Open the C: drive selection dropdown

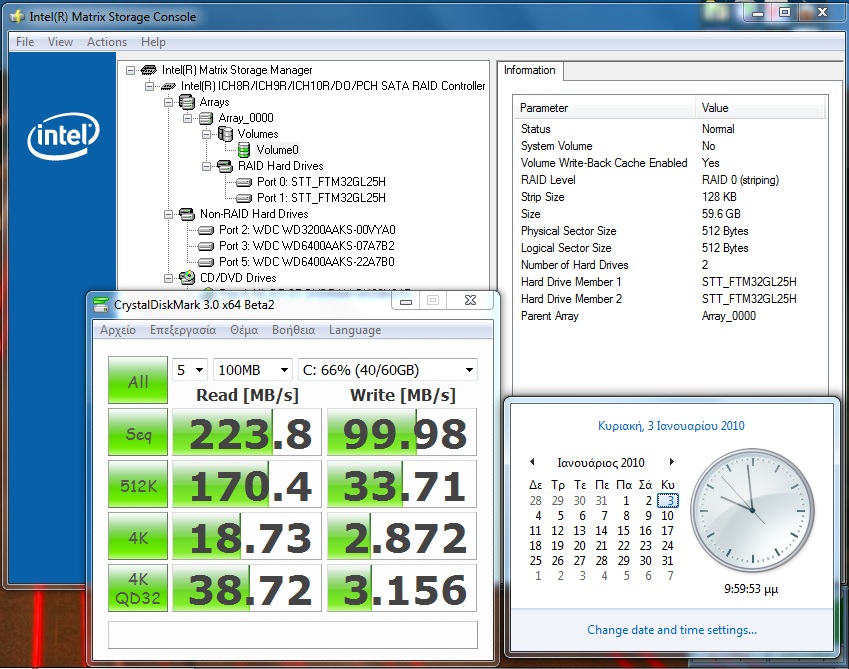click(x=388, y=370)
